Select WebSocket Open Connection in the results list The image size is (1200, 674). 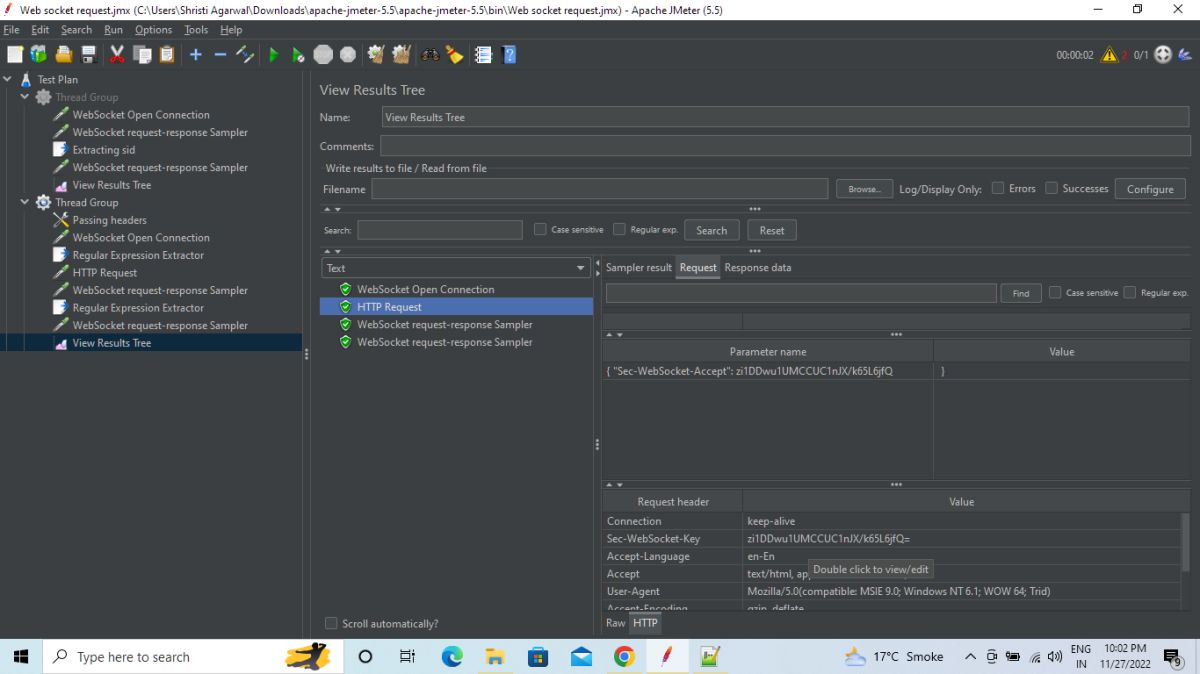[425, 289]
